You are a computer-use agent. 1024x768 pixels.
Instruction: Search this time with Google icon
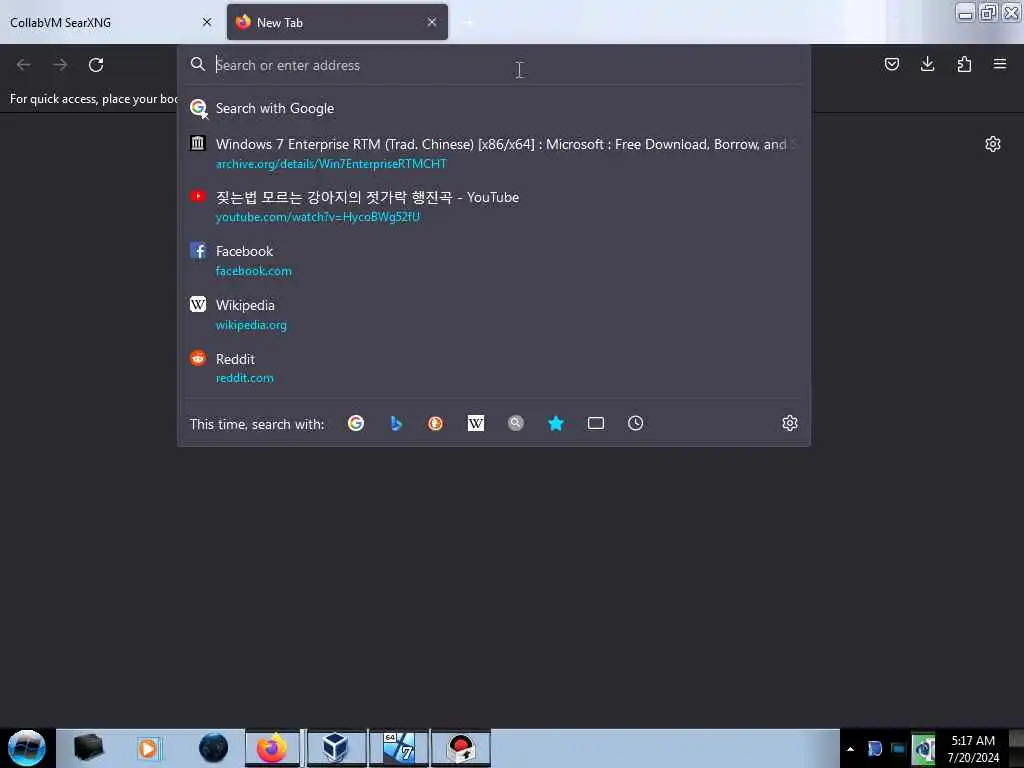coord(356,423)
